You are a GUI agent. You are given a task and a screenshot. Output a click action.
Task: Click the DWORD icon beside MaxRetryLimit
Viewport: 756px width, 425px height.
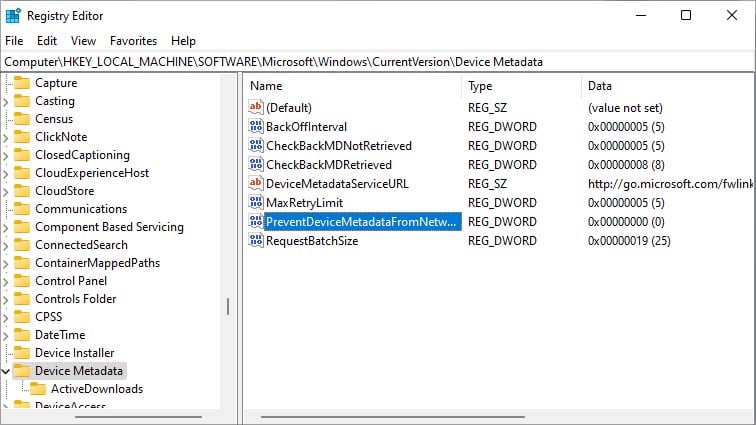[255, 203]
